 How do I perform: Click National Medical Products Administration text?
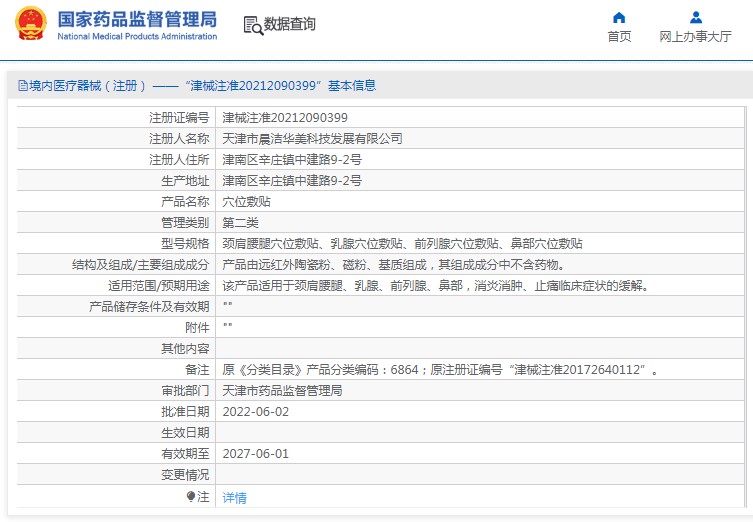[137, 36]
